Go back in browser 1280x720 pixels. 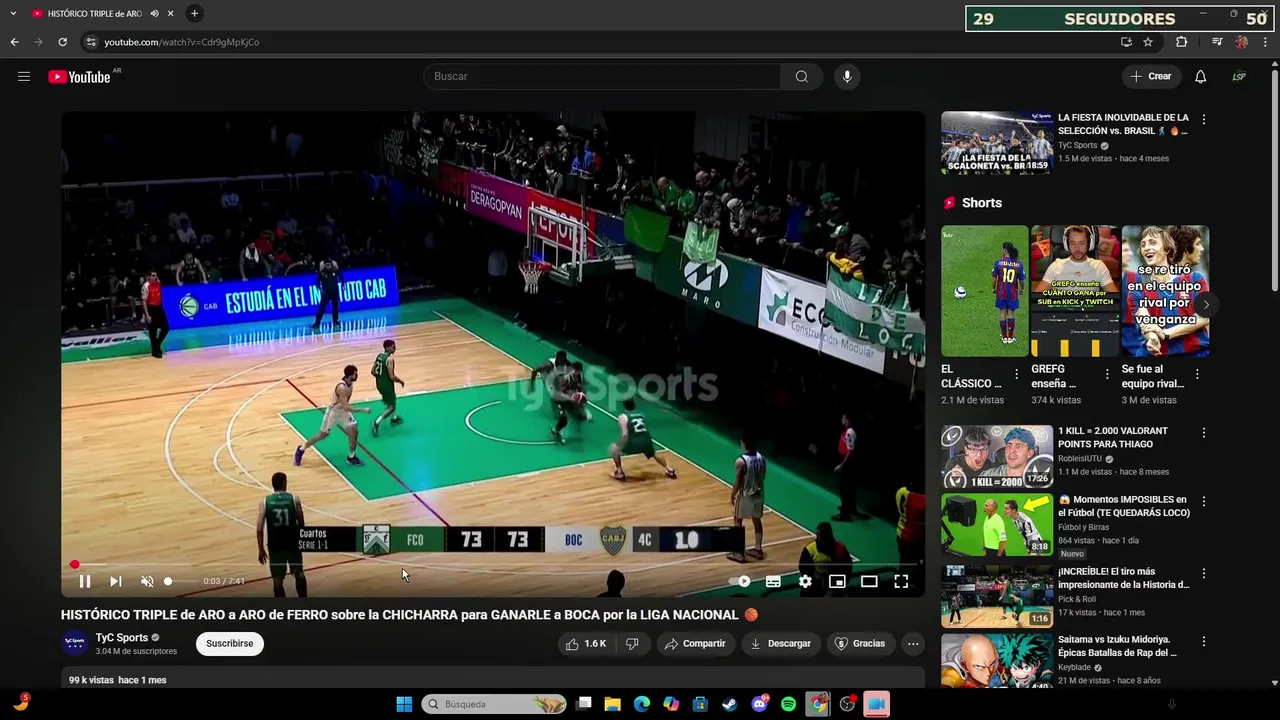click(x=15, y=42)
